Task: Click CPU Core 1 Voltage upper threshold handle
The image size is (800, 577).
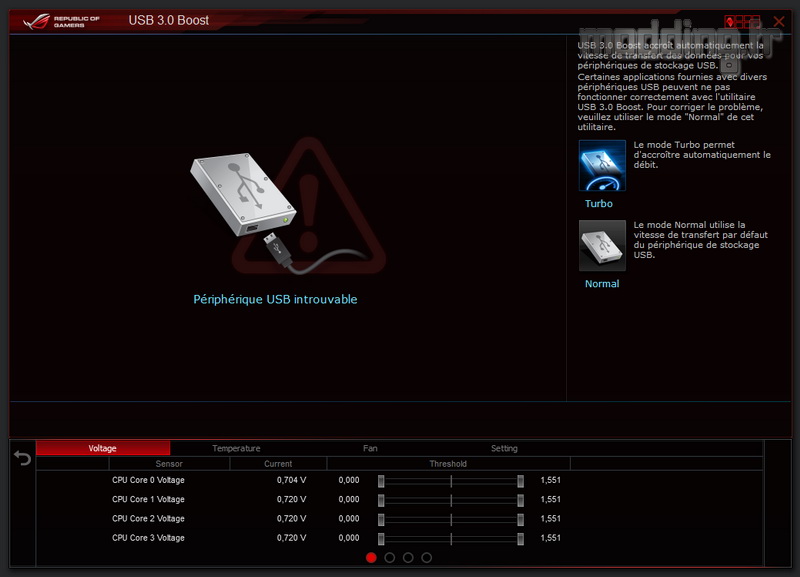Action: tap(520, 500)
